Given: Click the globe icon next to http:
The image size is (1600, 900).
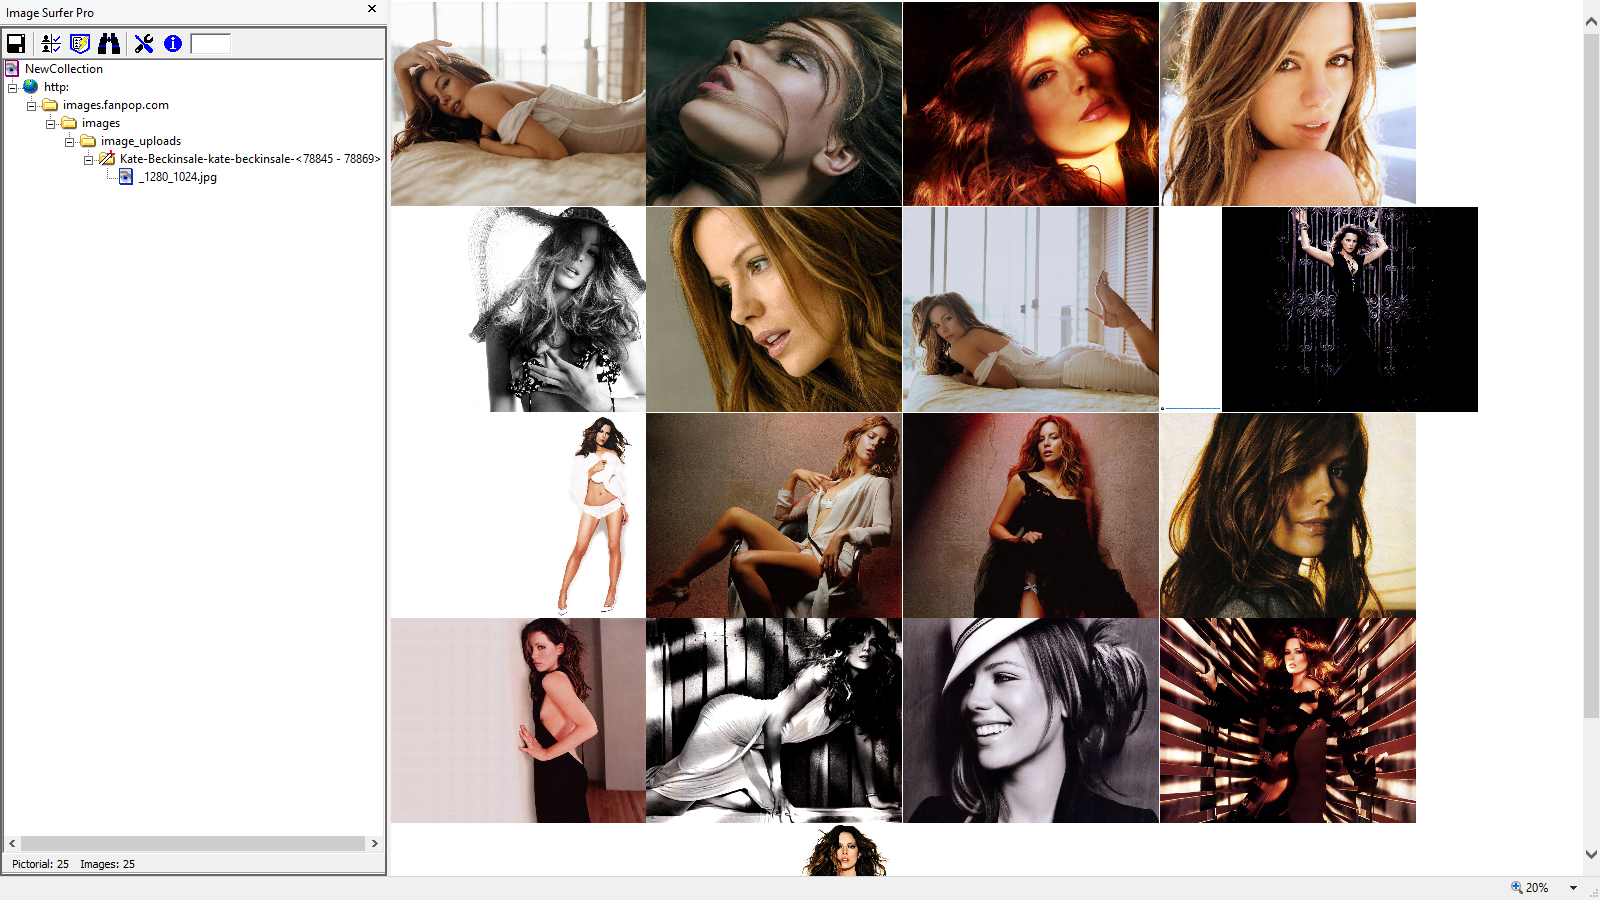Looking at the screenshot, I should point(31,87).
